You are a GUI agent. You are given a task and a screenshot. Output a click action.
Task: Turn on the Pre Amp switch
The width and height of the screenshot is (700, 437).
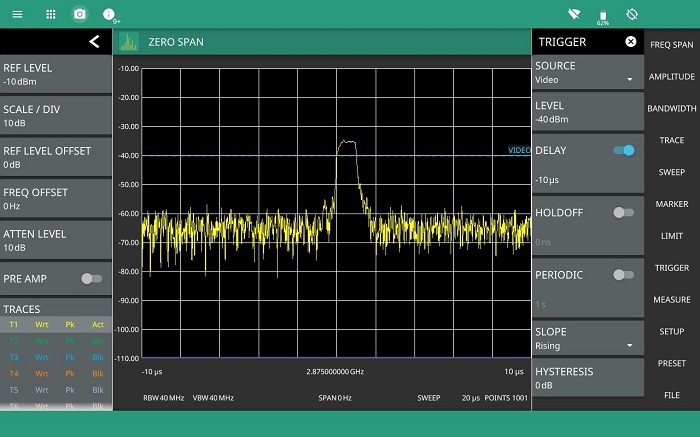[92, 279]
